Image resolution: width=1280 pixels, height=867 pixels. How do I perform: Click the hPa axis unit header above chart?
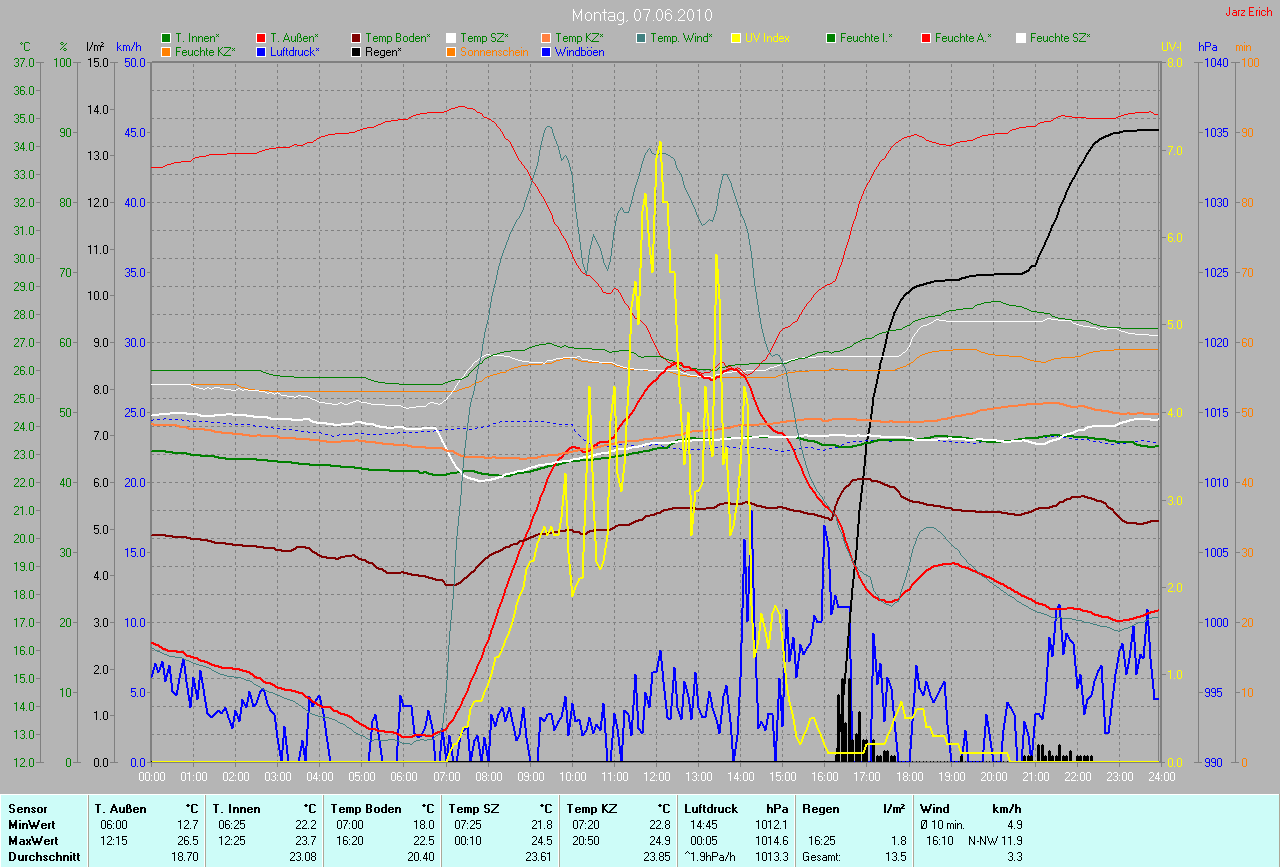(1209, 47)
